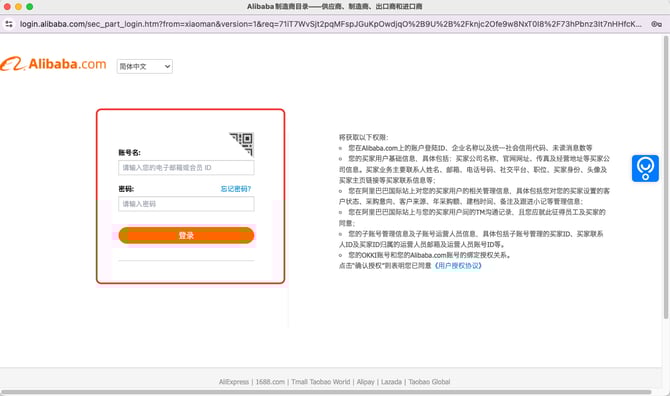
Task: Open the Alipay footer link
Action: (365, 382)
